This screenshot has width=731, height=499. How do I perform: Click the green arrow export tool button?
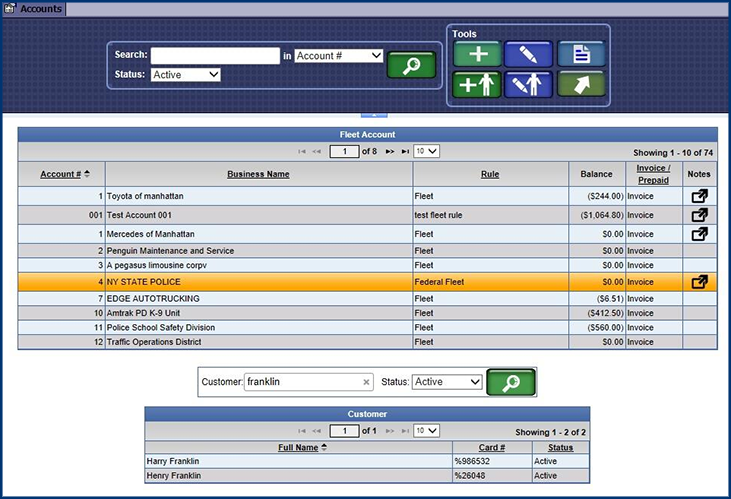[581, 84]
